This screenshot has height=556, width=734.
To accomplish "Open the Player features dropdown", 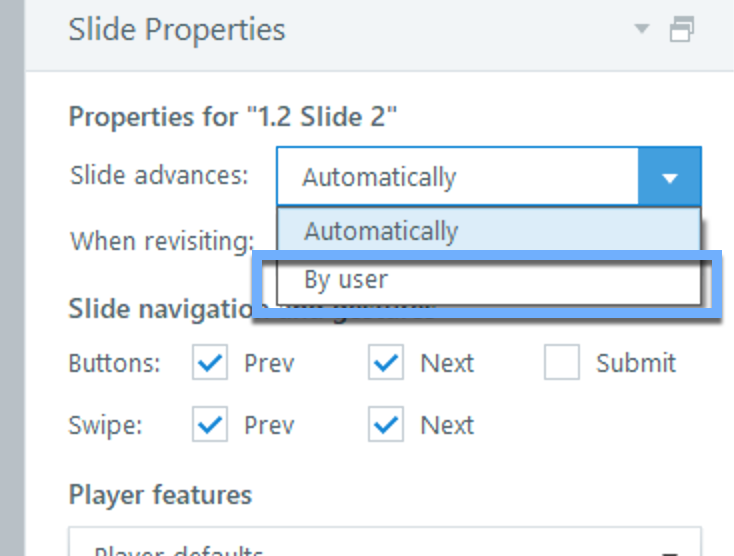I will tap(385, 546).
